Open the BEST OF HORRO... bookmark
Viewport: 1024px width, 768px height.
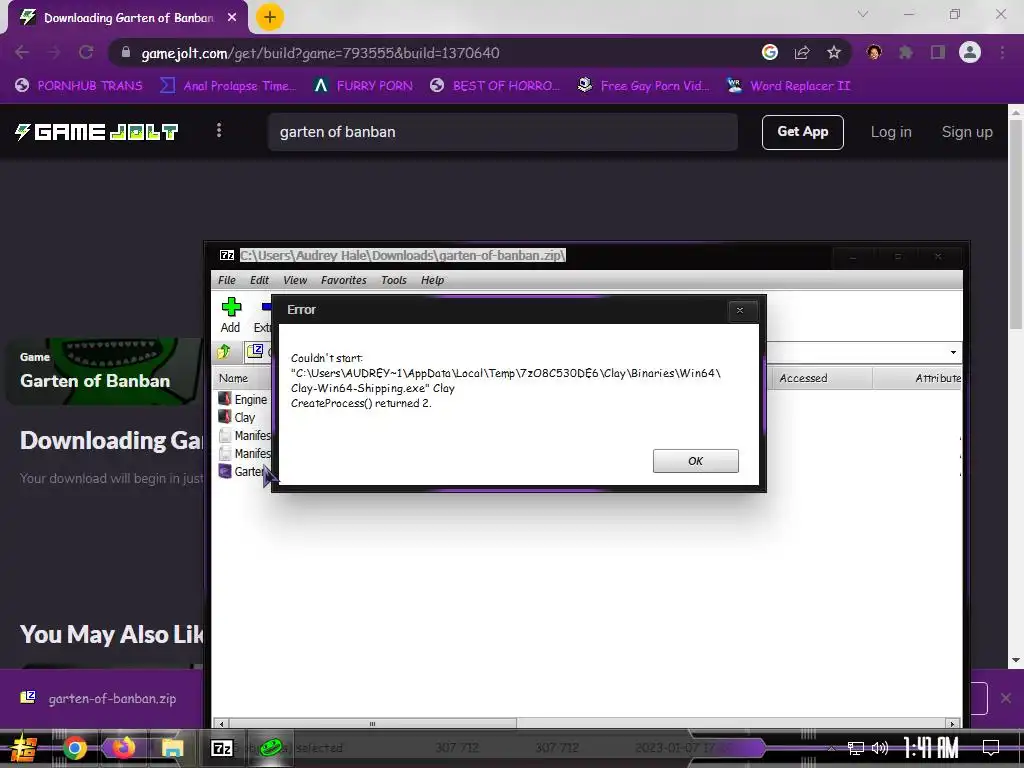coord(495,86)
